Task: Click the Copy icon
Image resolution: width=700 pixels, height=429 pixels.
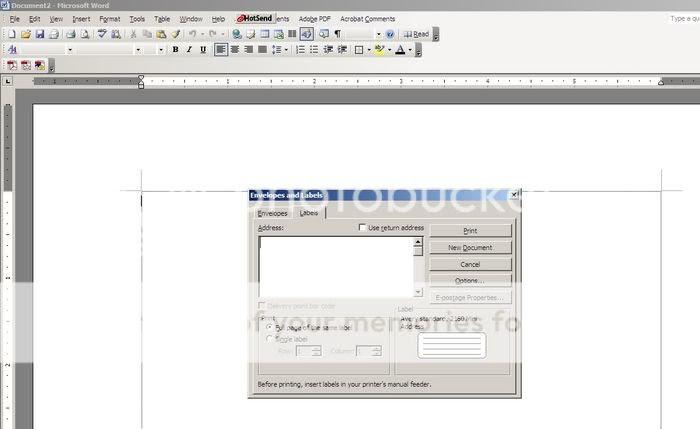Action: 147,34
